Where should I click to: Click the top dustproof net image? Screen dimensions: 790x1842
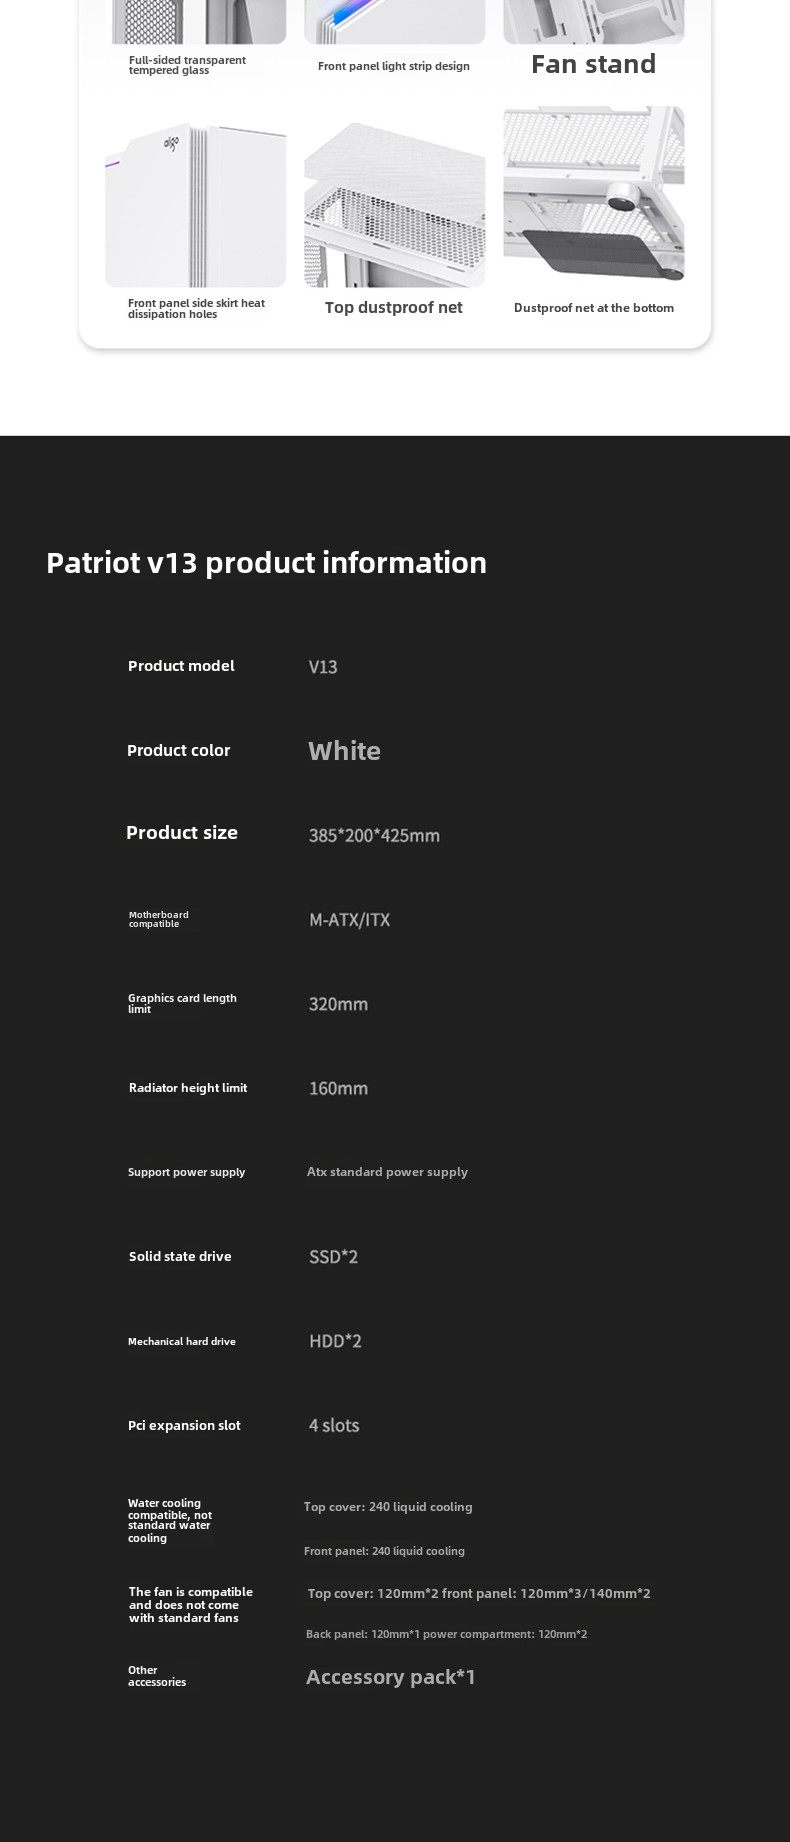click(394, 204)
